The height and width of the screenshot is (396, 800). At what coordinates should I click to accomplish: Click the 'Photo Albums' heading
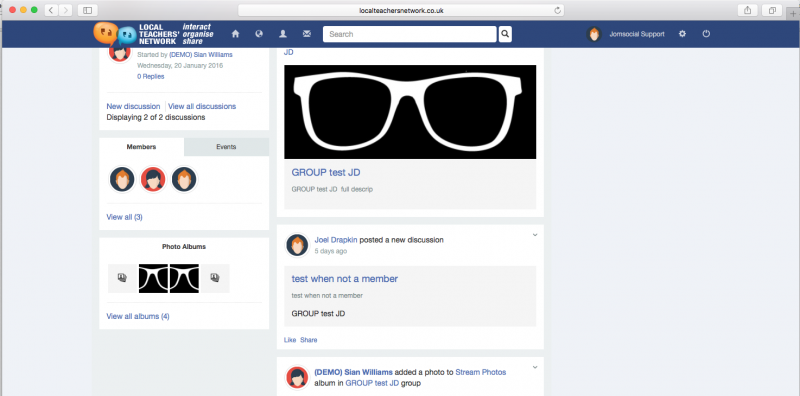click(x=184, y=246)
